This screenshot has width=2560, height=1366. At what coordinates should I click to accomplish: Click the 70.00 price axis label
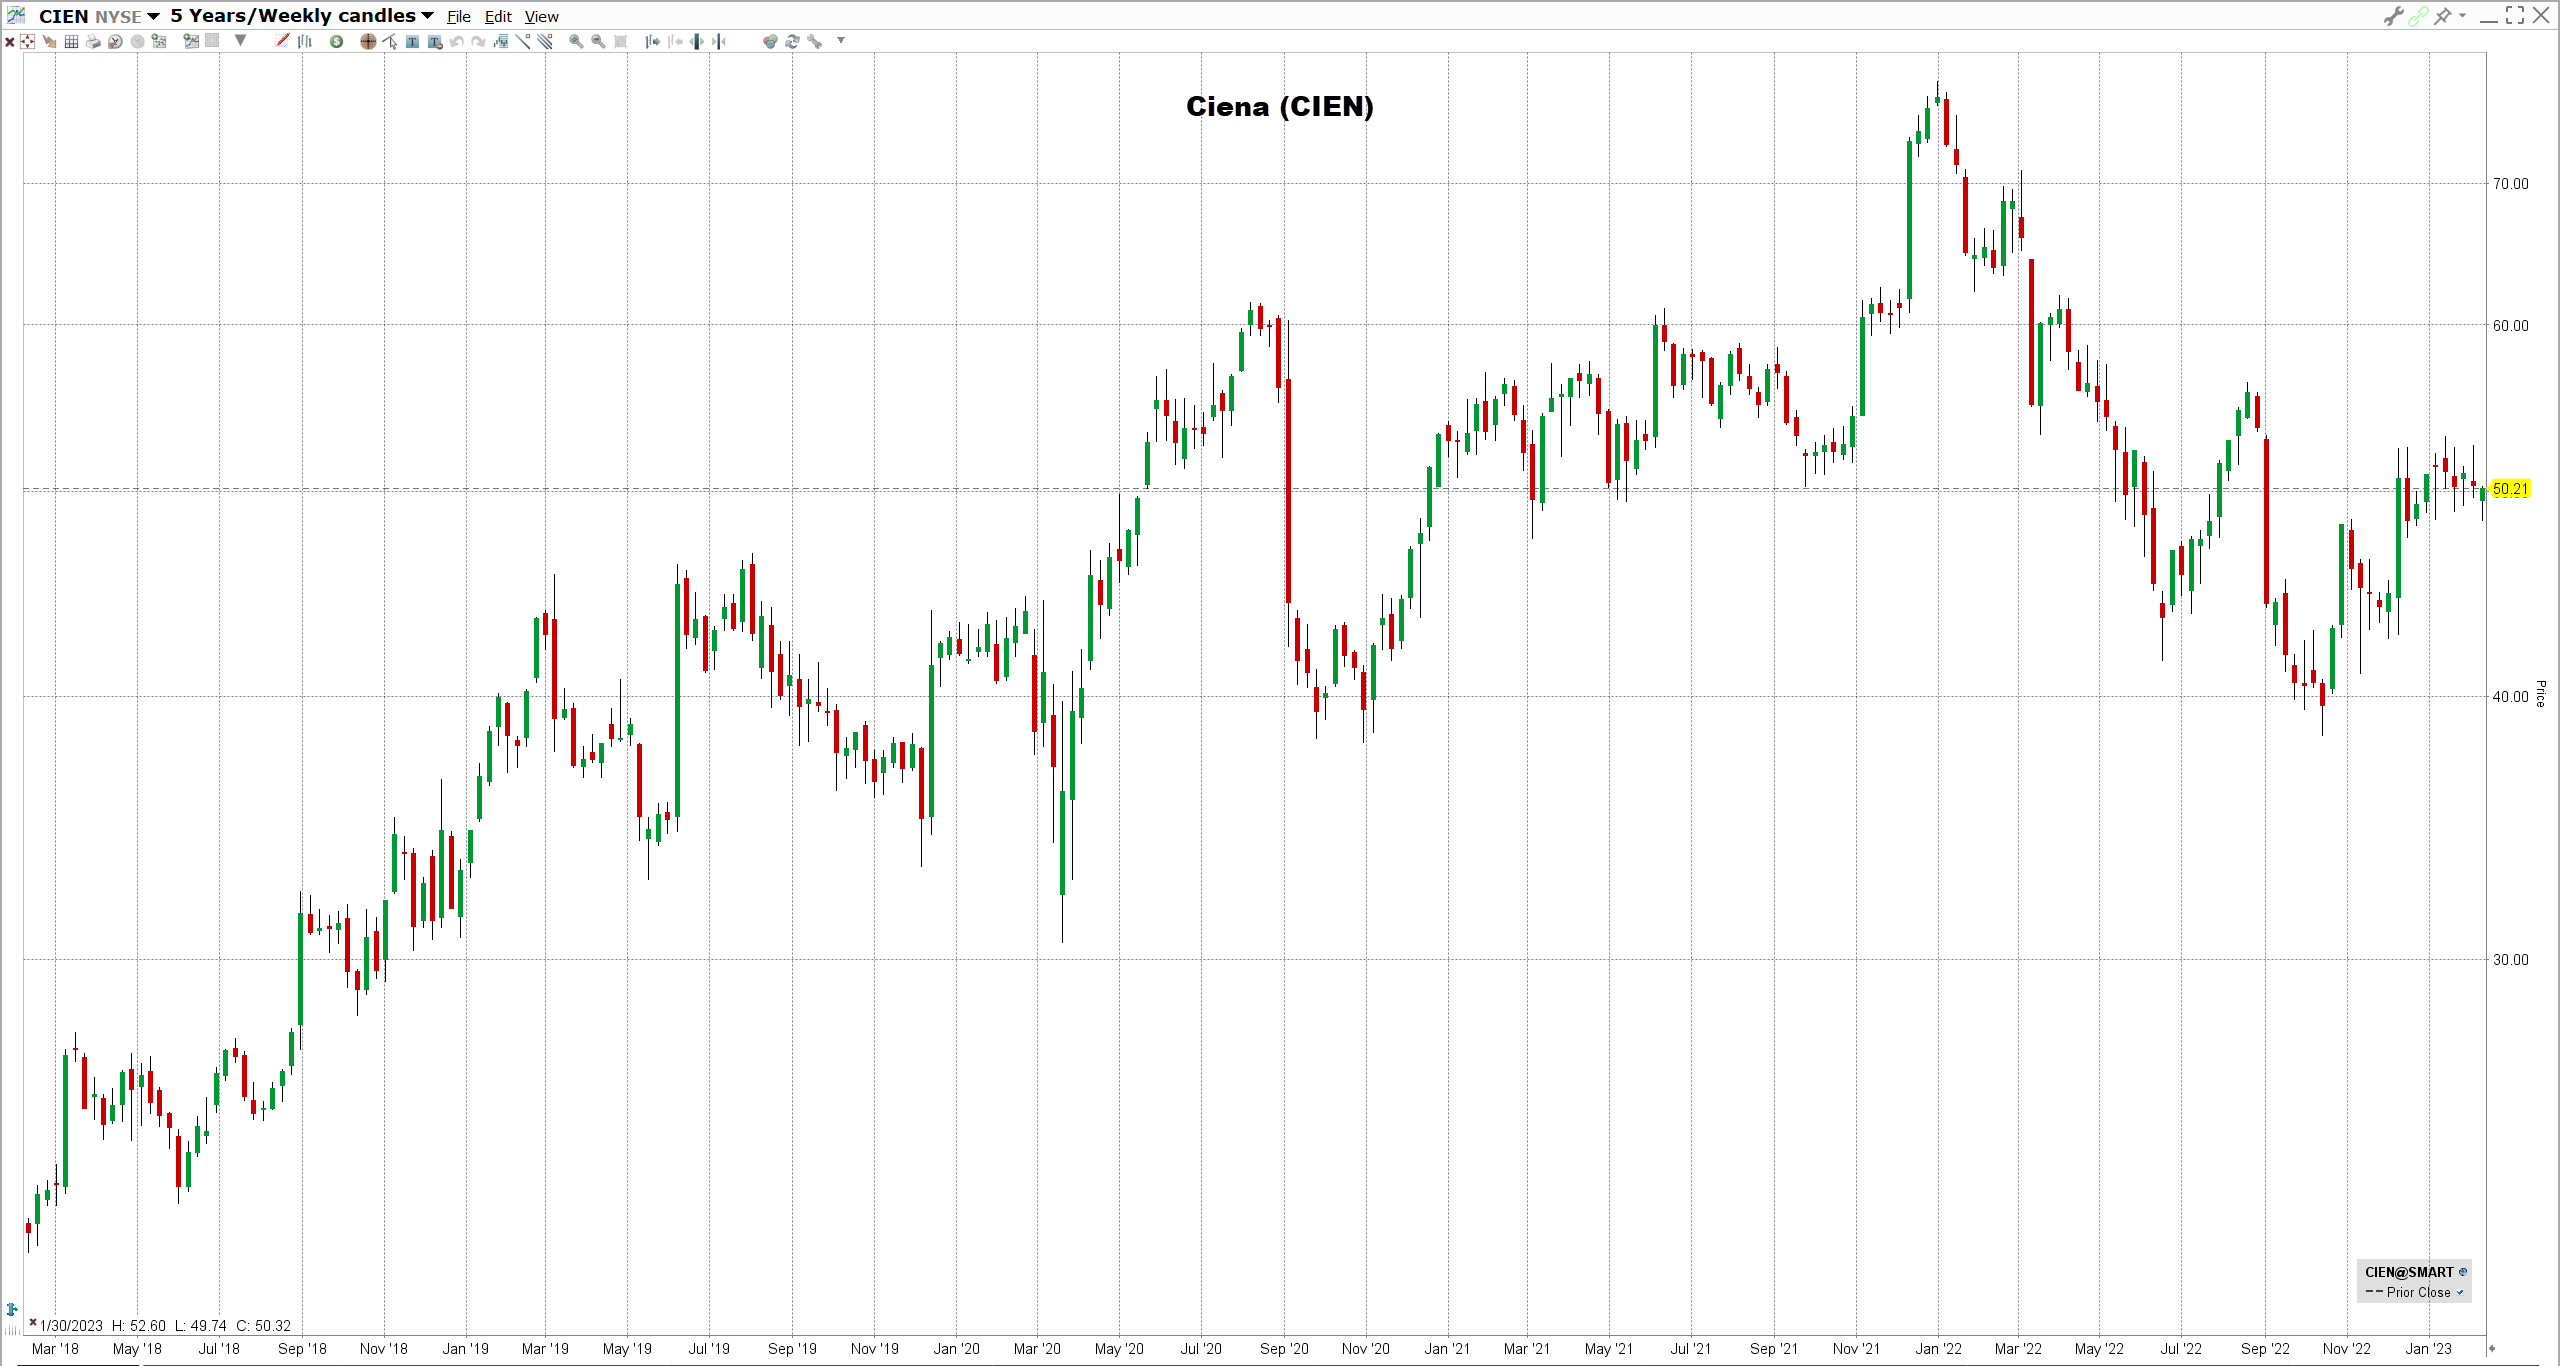click(x=2510, y=184)
